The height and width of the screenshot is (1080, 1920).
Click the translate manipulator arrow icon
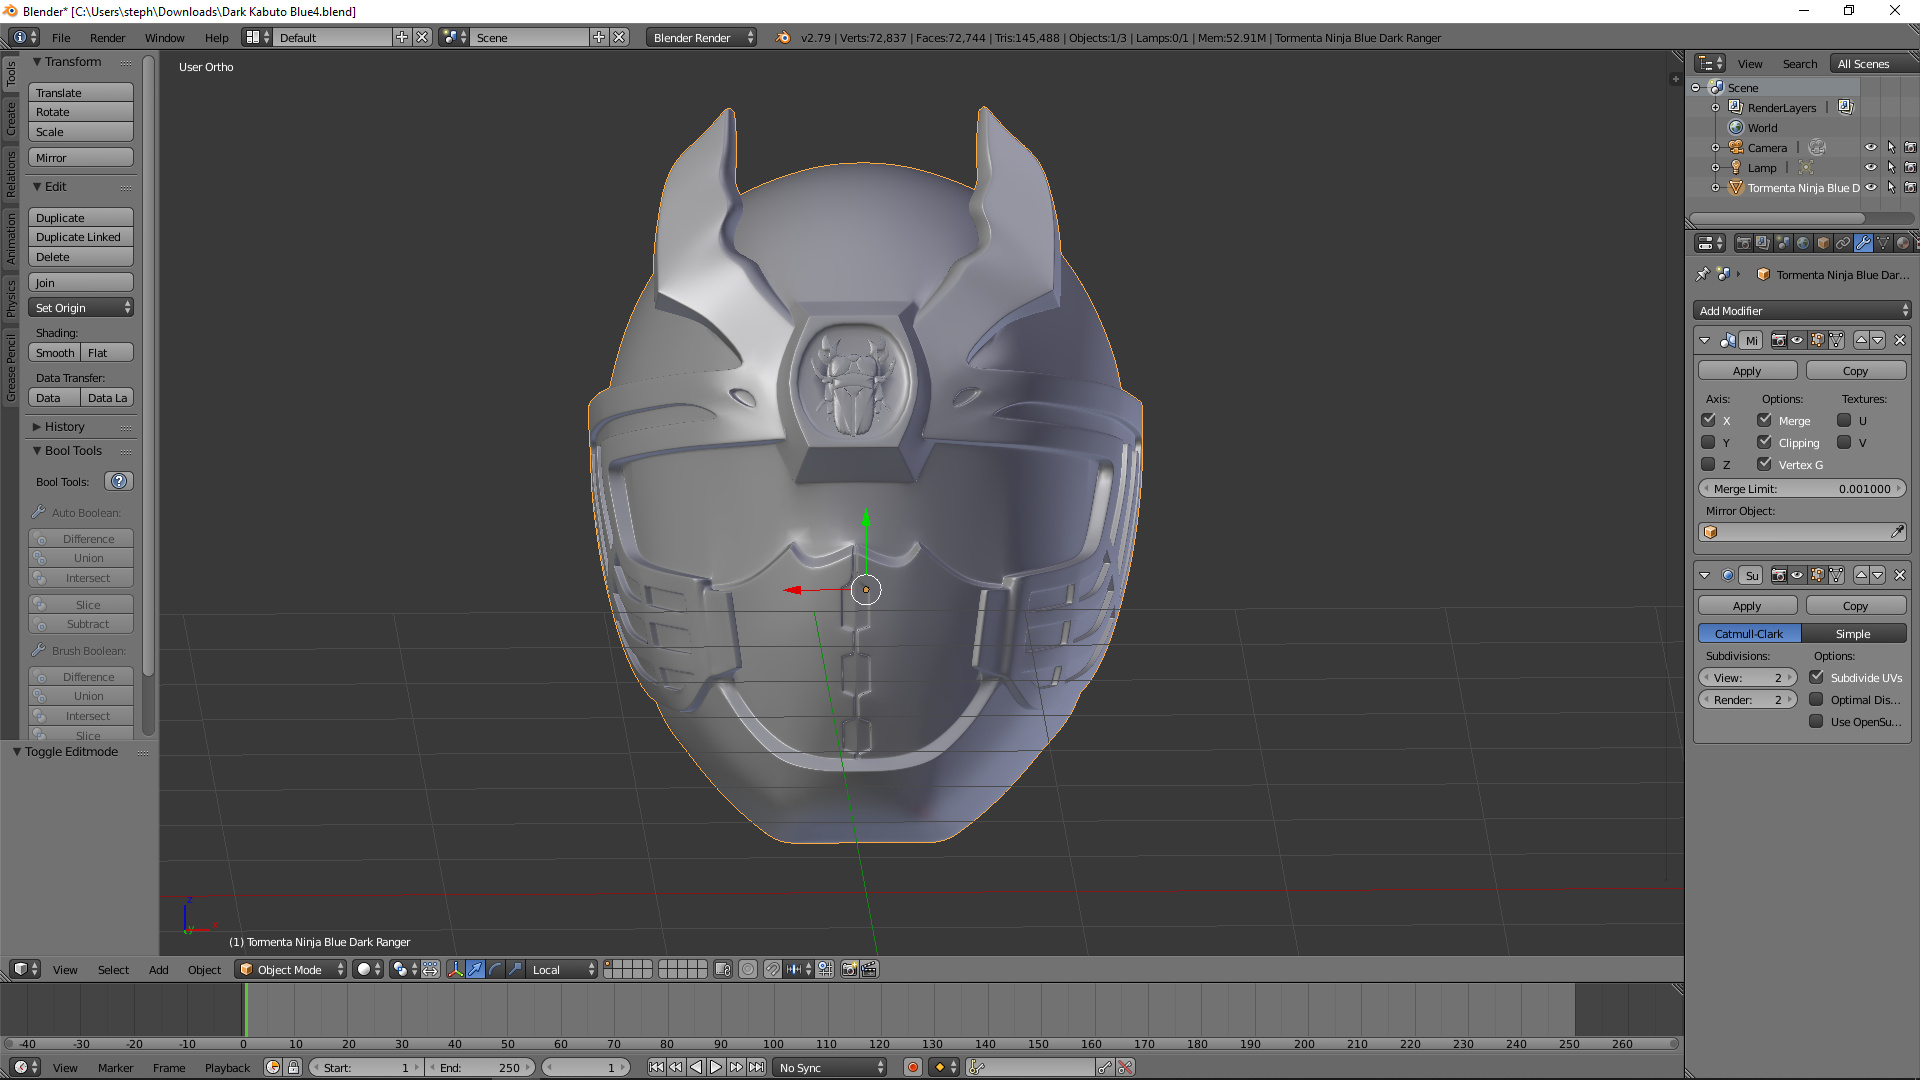[475, 969]
